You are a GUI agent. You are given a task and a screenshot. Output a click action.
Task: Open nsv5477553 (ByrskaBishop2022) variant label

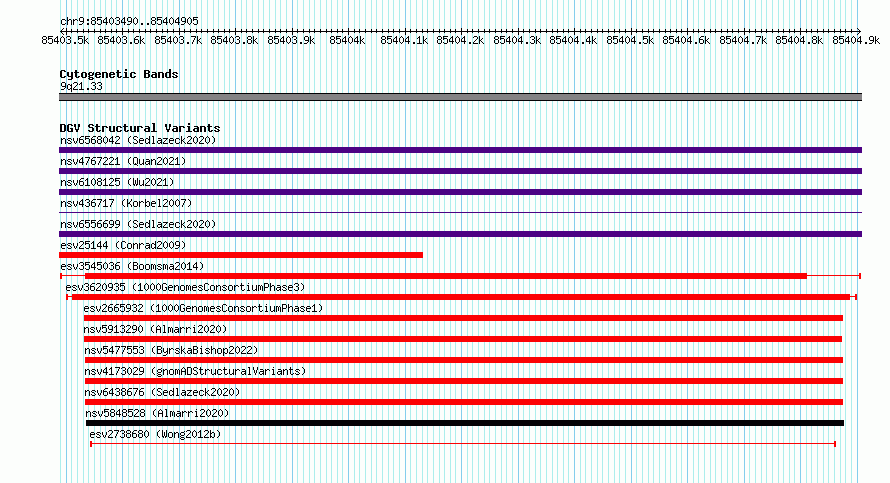coord(171,350)
